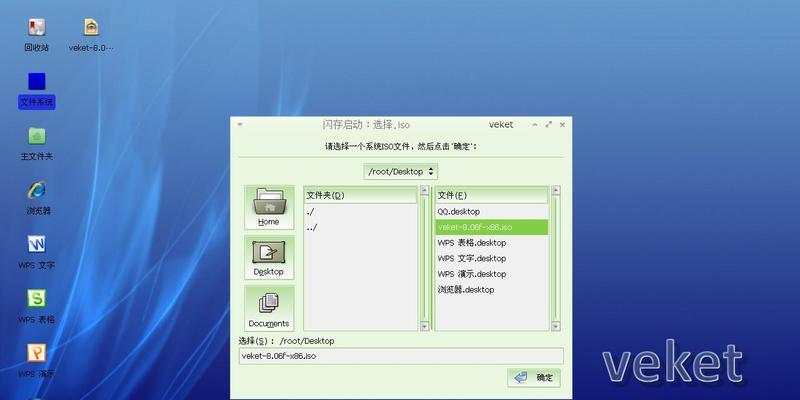
Task: Select 浏览器.desktop in the file list
Action: (x=492, y=290)
